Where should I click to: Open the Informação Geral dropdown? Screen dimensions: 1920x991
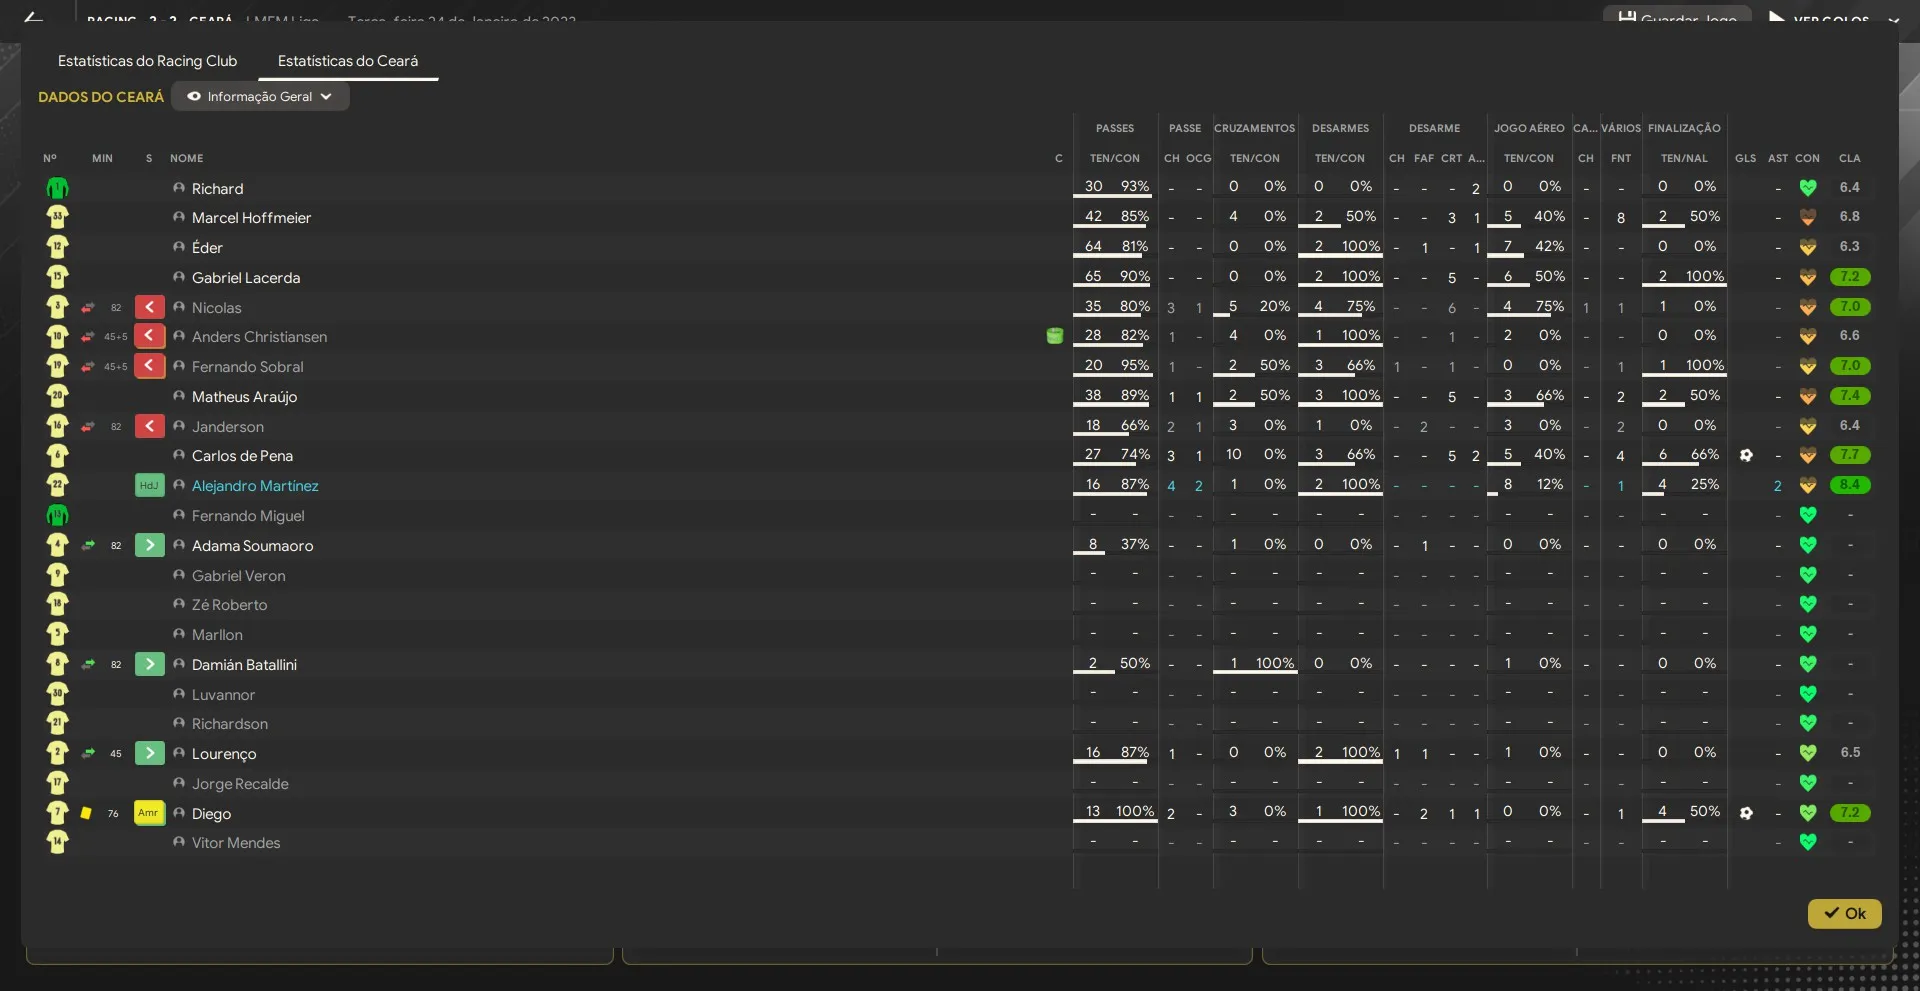260,97
